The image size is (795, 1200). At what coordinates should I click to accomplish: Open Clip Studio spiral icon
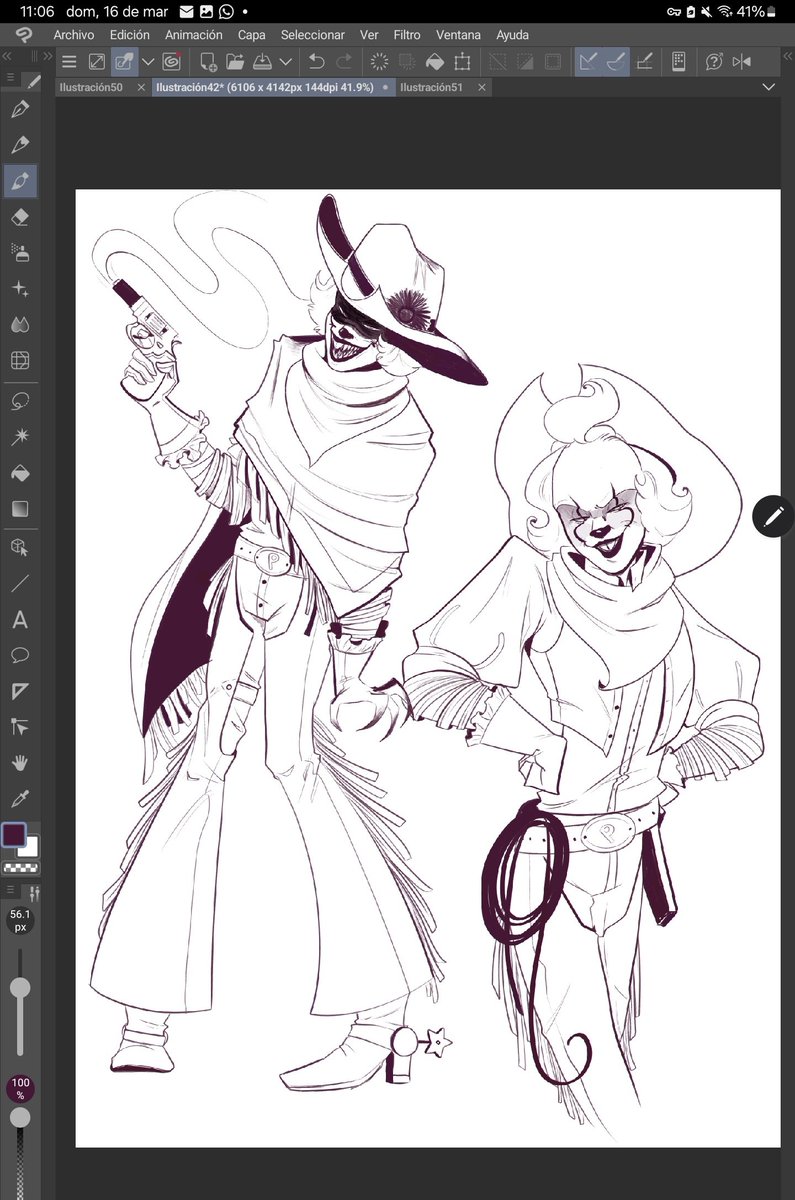pyautogui.click(x=171, y=62)
